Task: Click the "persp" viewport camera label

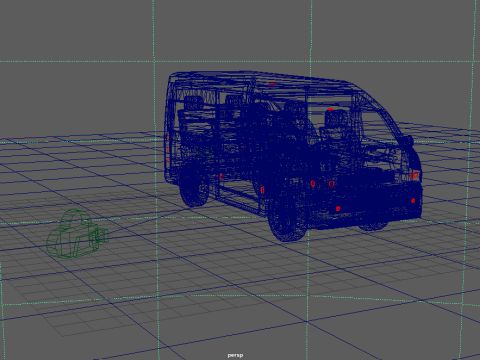Action: (x=235, y=355)
